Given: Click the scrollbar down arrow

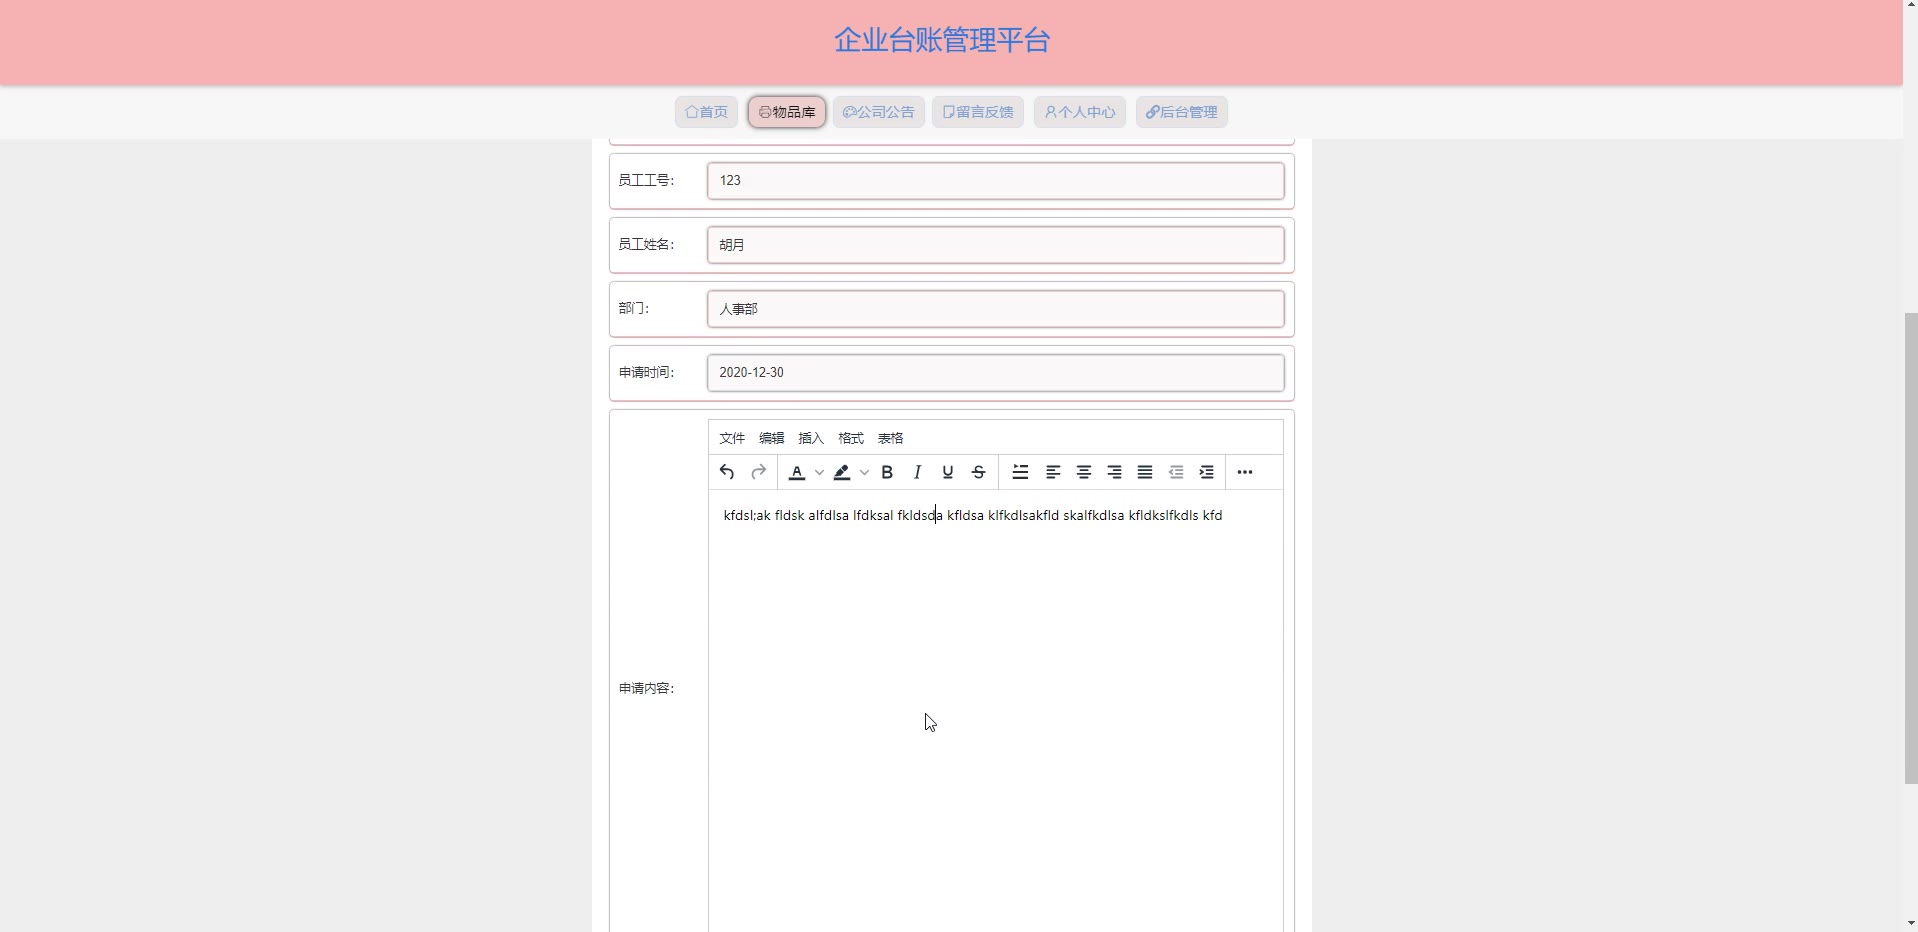Looking at the screenshot, I should 1911,923.
